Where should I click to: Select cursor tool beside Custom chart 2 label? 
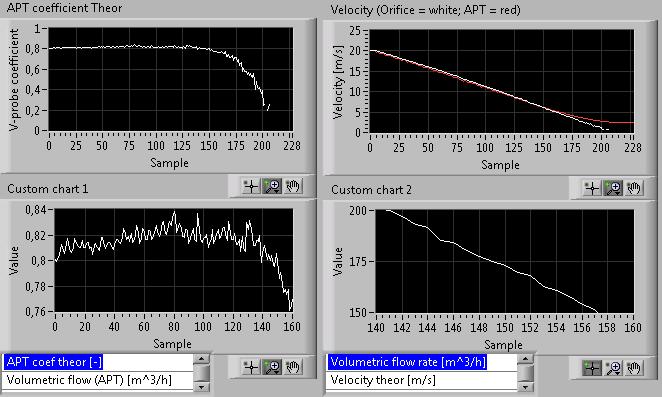click(592, 188)
